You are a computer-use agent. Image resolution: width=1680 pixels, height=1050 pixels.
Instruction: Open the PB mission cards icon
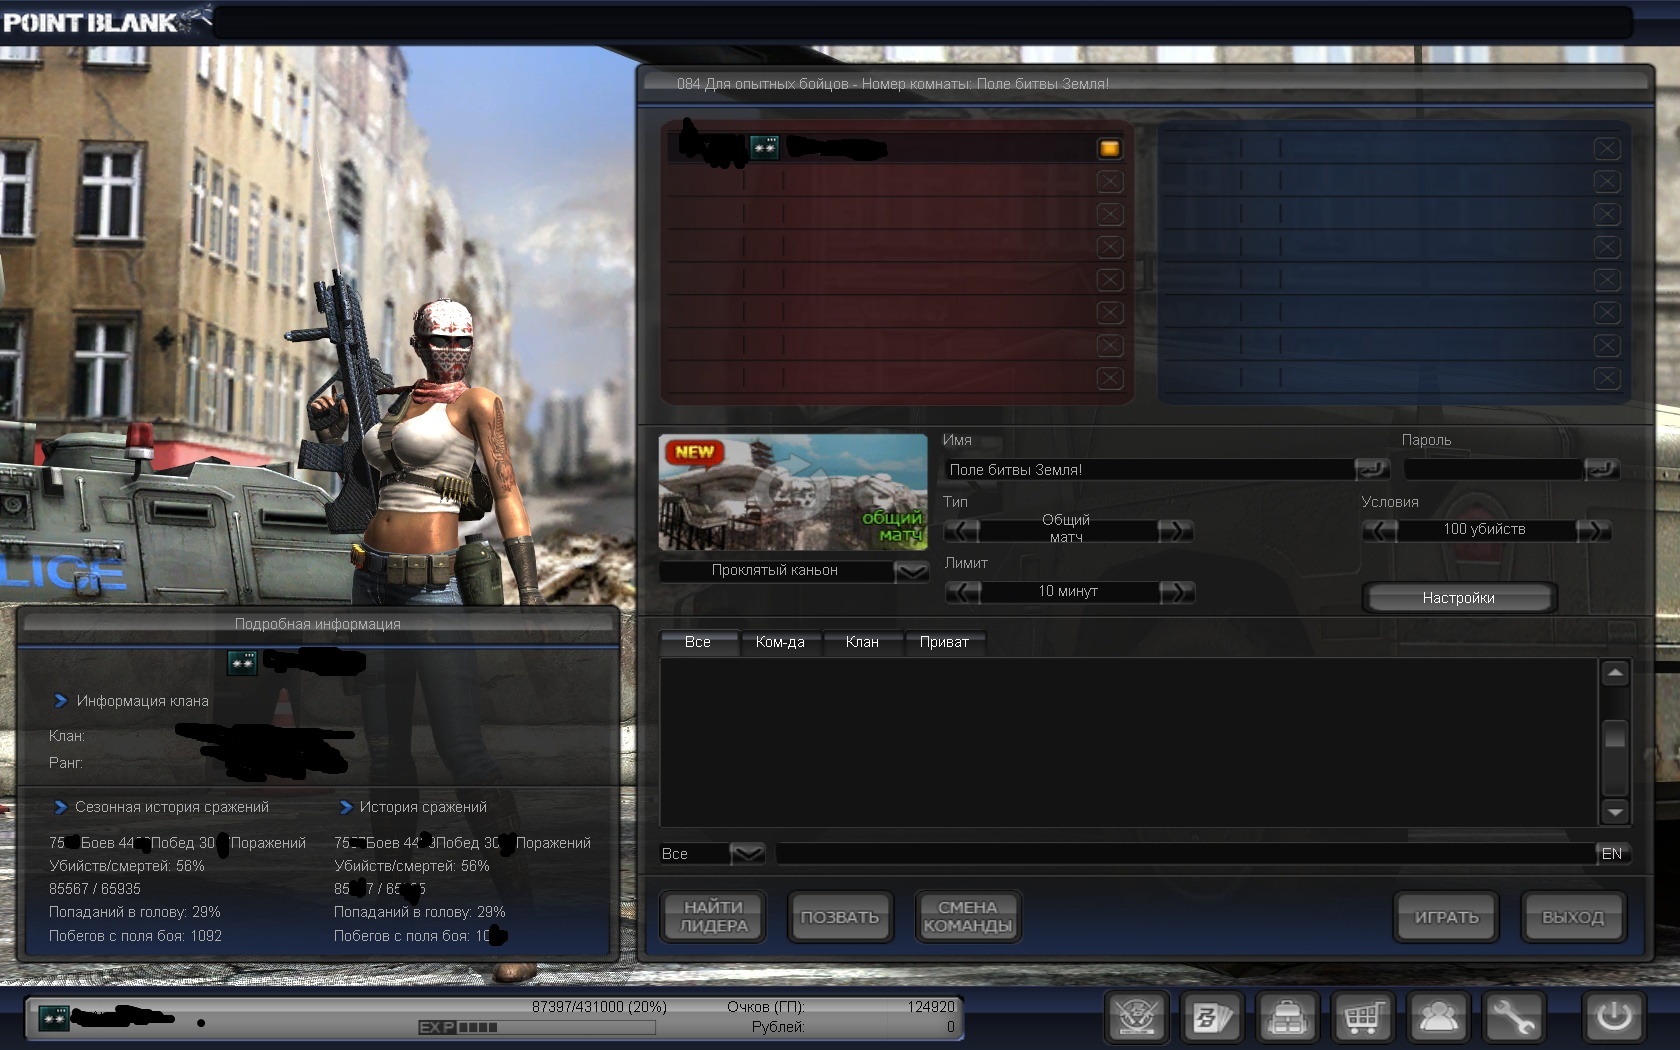1212,1018
